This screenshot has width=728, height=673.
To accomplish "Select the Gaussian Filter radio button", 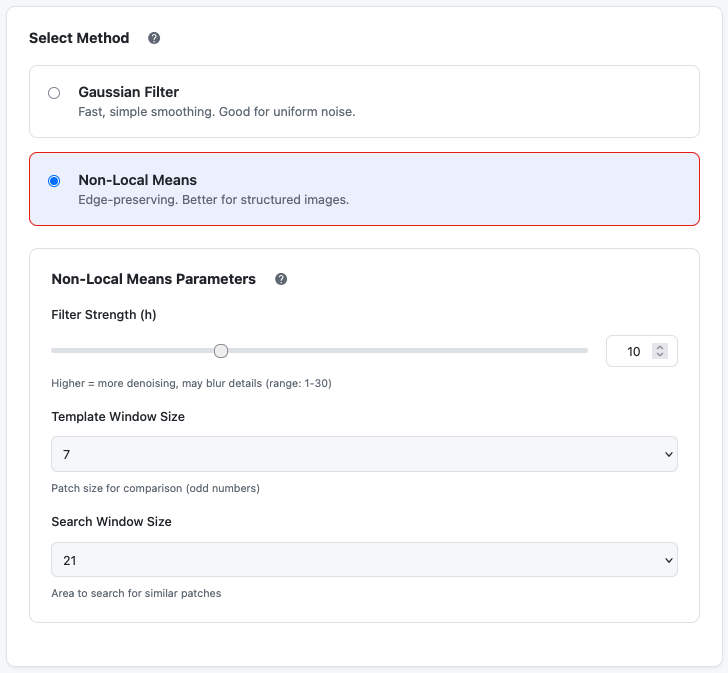I will [54, 93].
